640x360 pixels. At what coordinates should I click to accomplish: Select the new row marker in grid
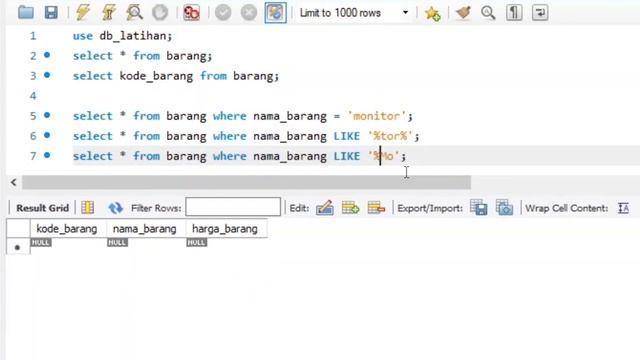(x=18, y=247)
